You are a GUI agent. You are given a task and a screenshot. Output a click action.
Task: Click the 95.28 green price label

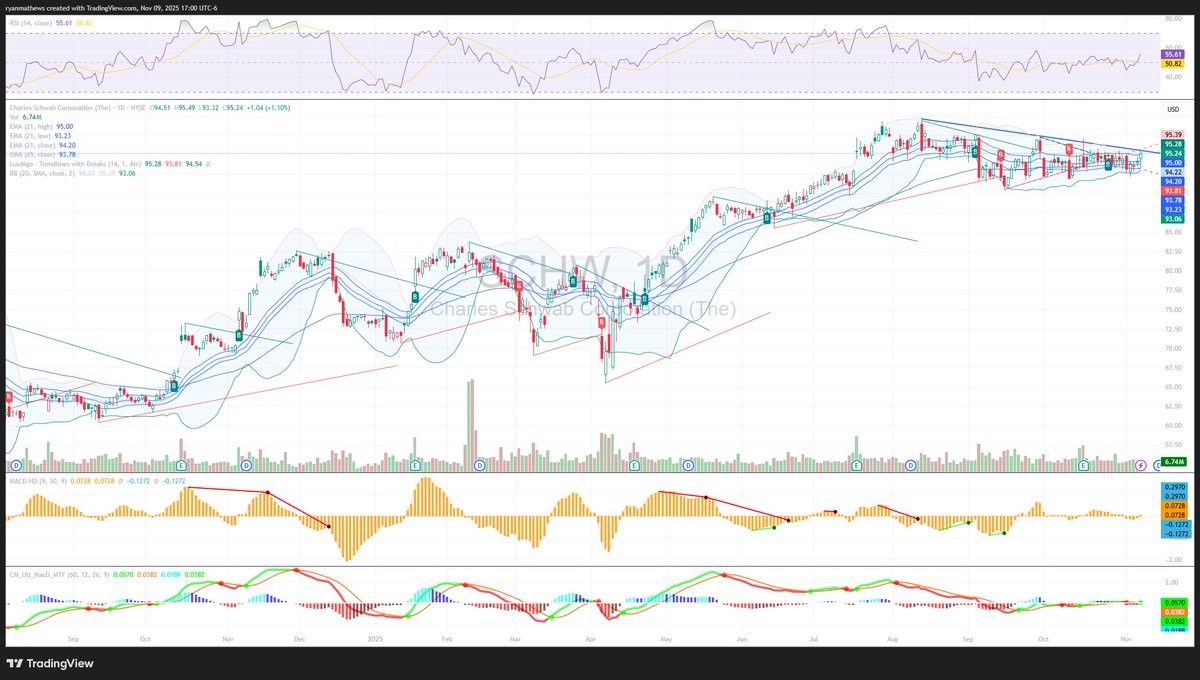1172,145
